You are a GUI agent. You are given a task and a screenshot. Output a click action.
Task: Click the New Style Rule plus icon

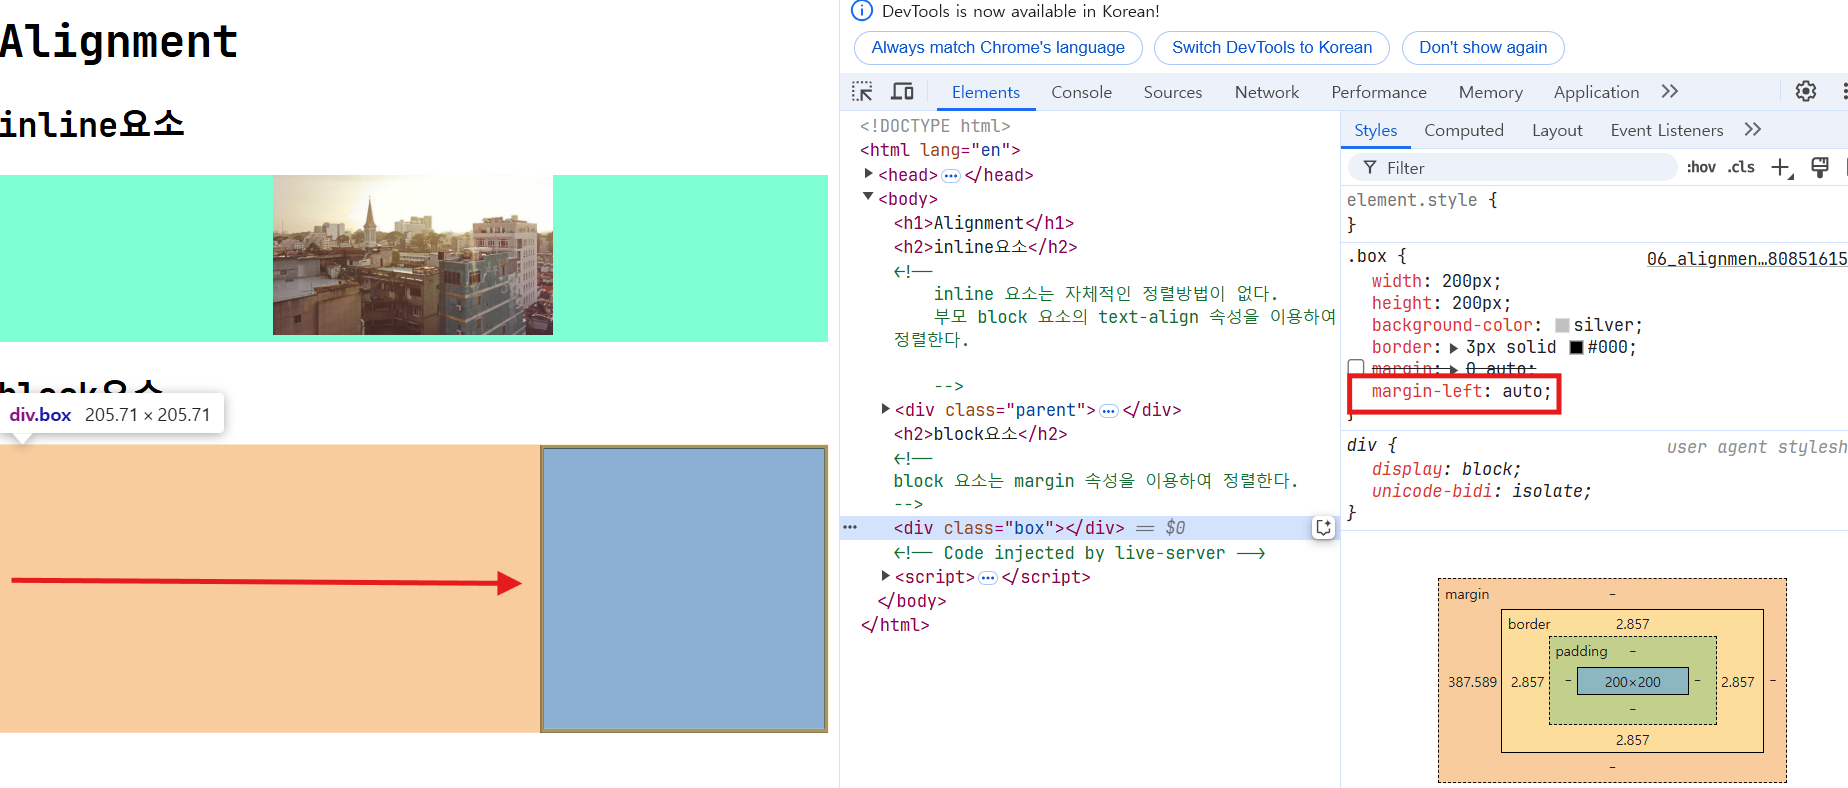click(x=1782, y=168)
